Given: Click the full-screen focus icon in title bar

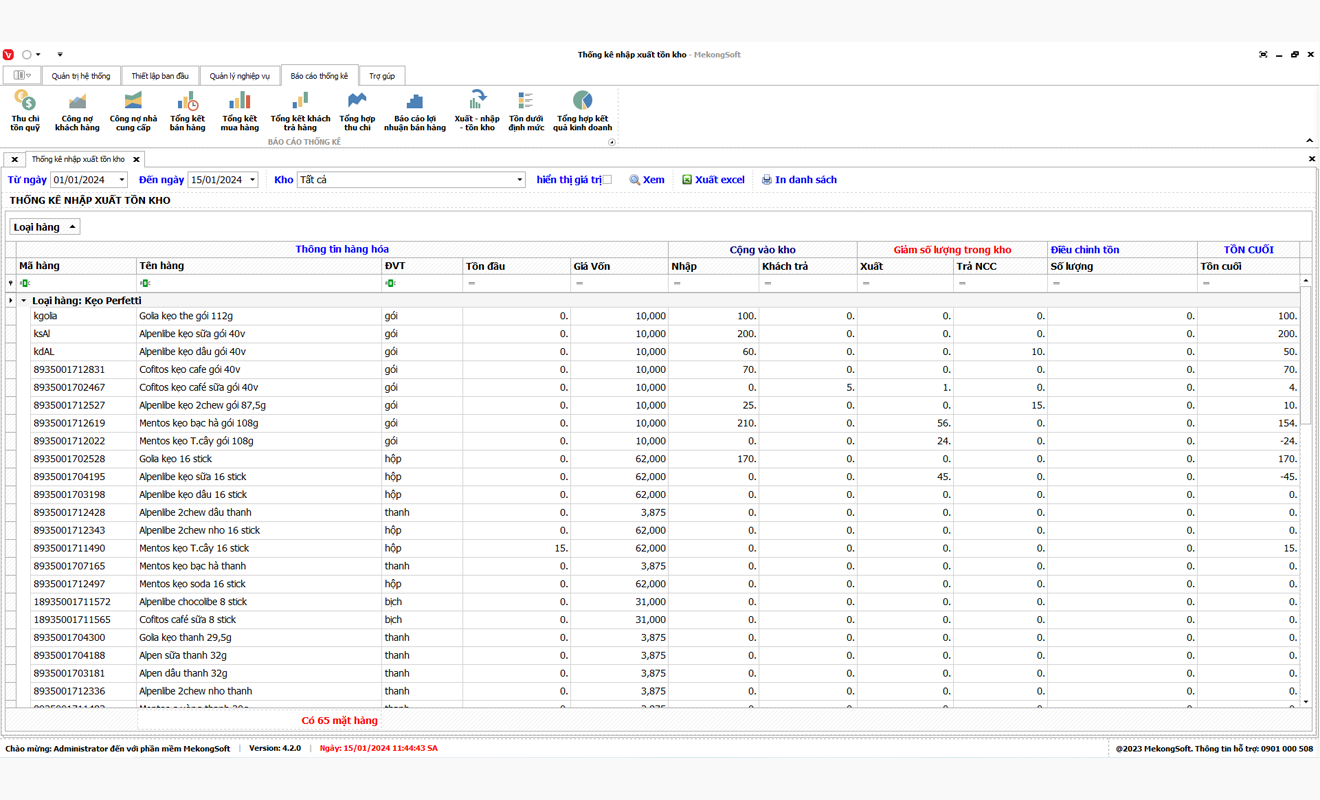Looking at the screenshot, I should [1263, 55].
